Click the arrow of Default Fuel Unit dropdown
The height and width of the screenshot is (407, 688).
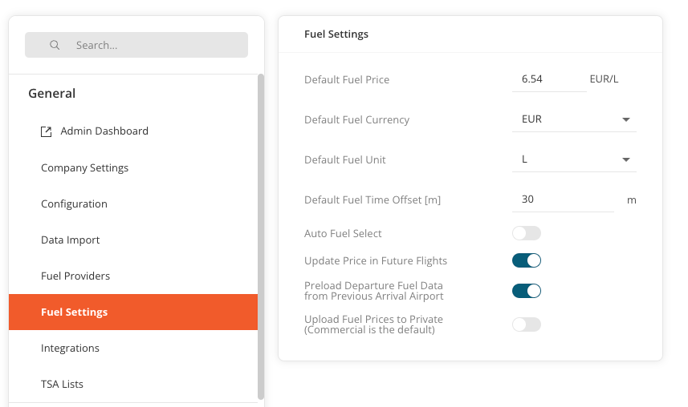click(626, 160)
